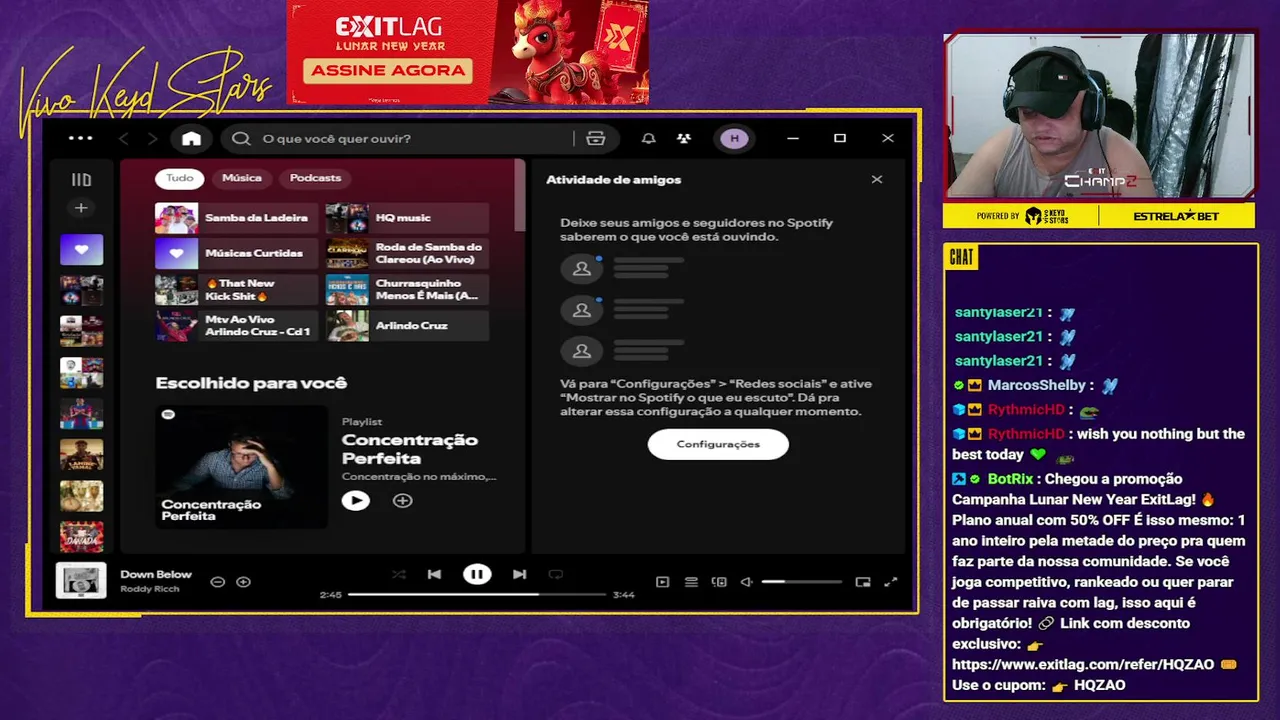
Task: Open the playback queue icon
Action: tap(691, 582)
